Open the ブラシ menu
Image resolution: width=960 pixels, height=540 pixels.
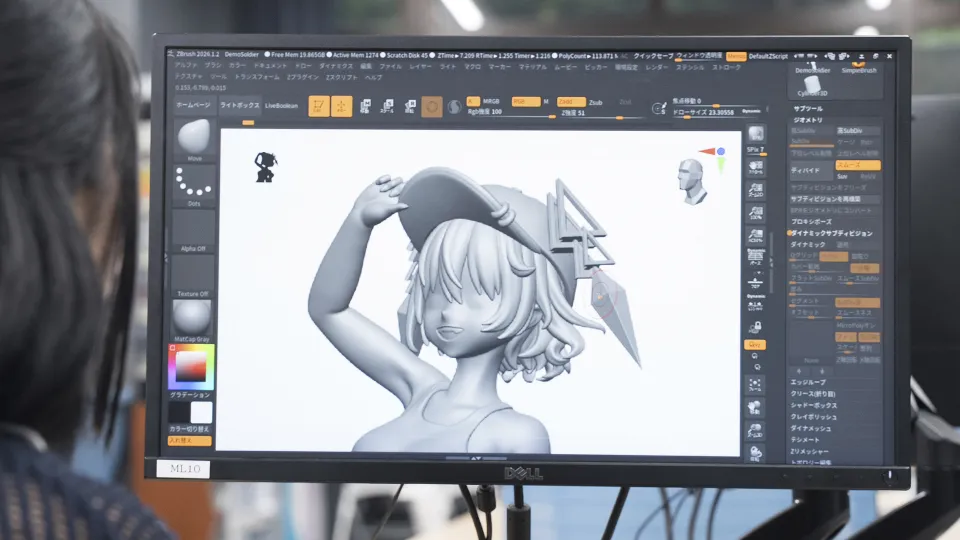click(212, 65)
